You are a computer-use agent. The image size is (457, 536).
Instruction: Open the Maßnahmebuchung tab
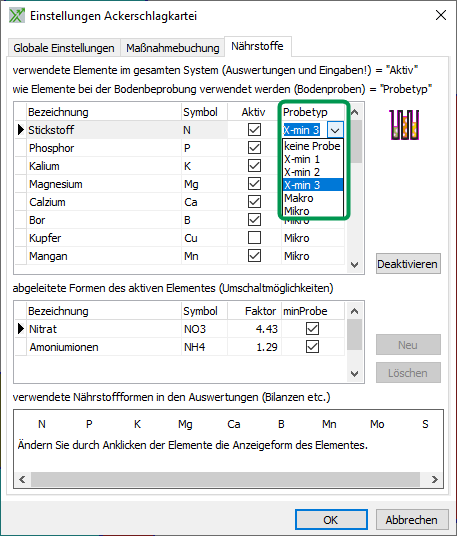click(x=173, y=48)
